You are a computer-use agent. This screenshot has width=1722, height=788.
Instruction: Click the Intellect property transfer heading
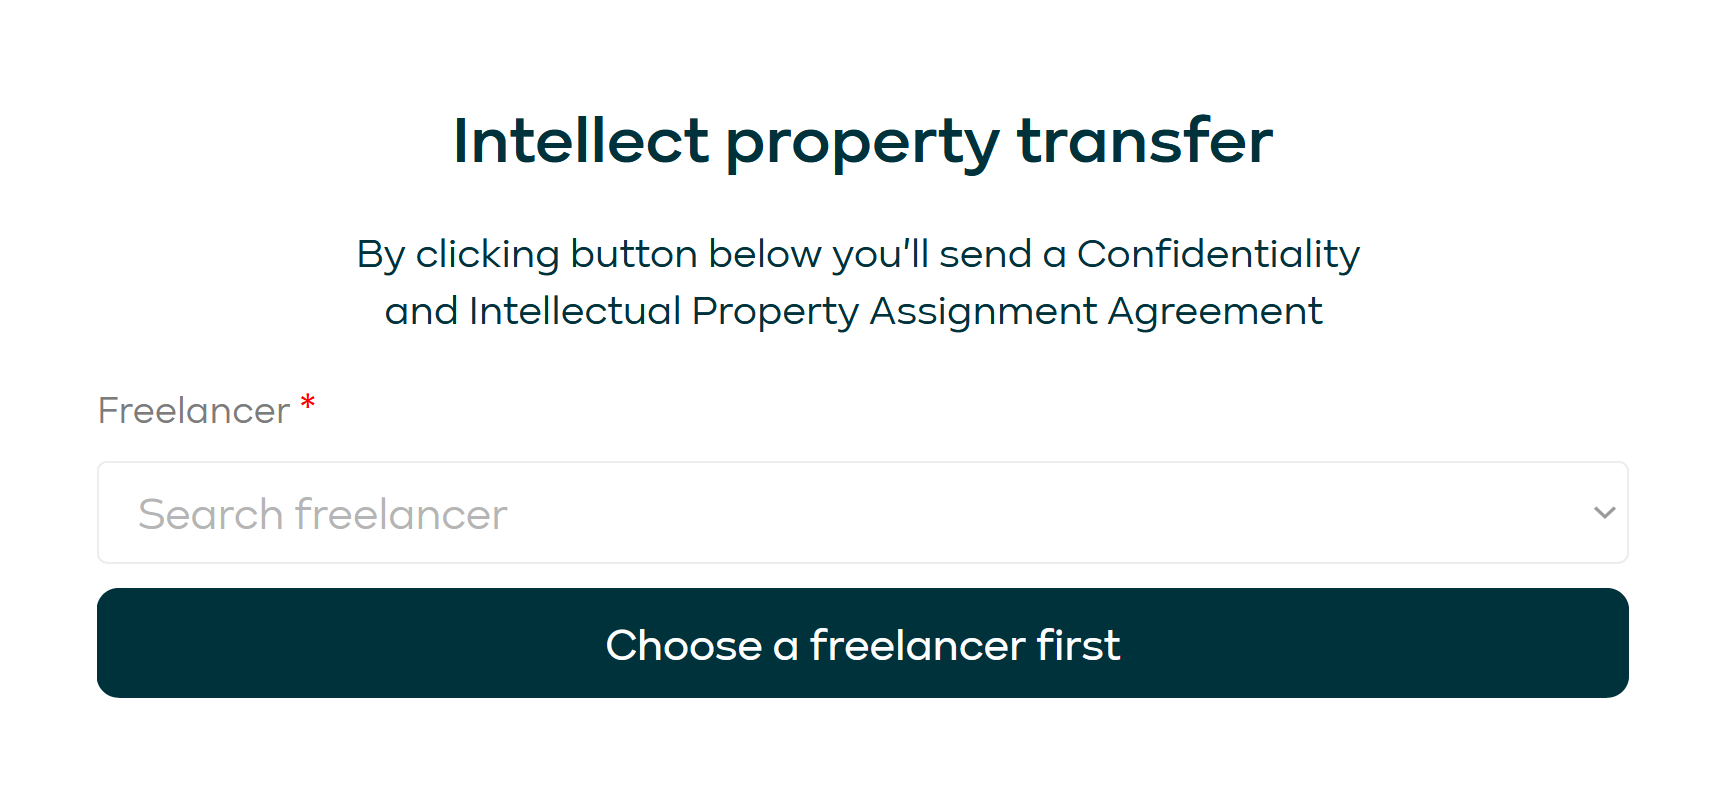click(861, 141)
